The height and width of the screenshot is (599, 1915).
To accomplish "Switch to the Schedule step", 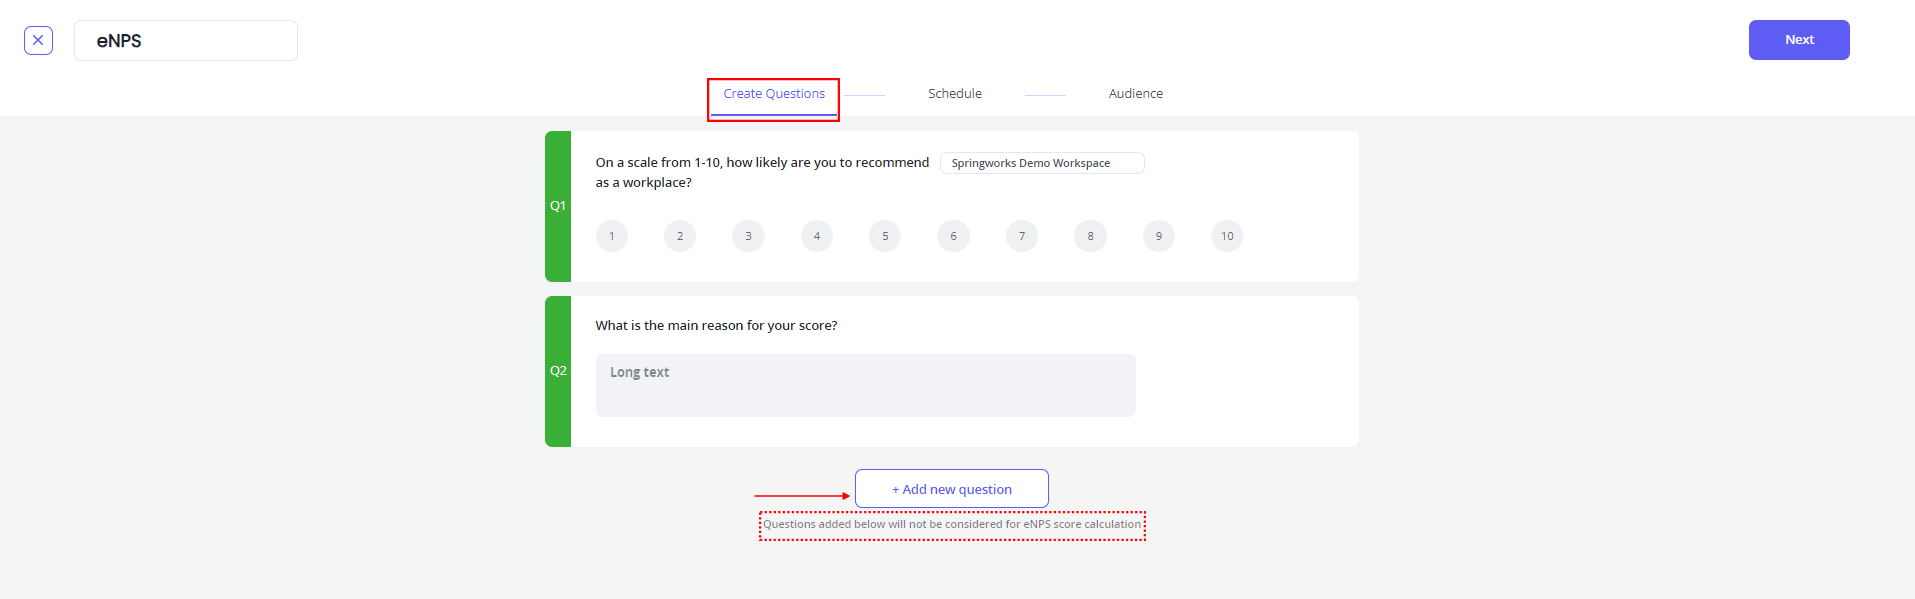I will 955,94.
